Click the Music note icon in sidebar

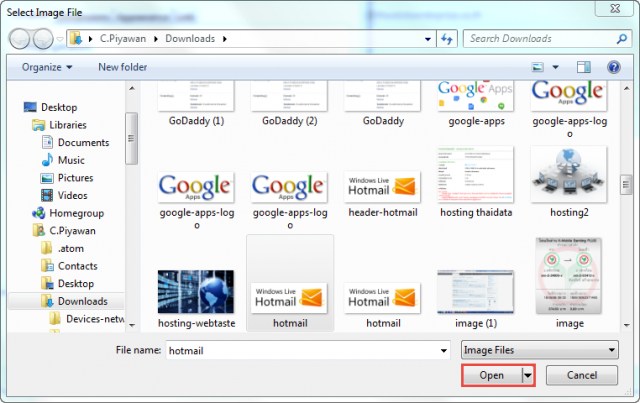(x=47, y=160)
